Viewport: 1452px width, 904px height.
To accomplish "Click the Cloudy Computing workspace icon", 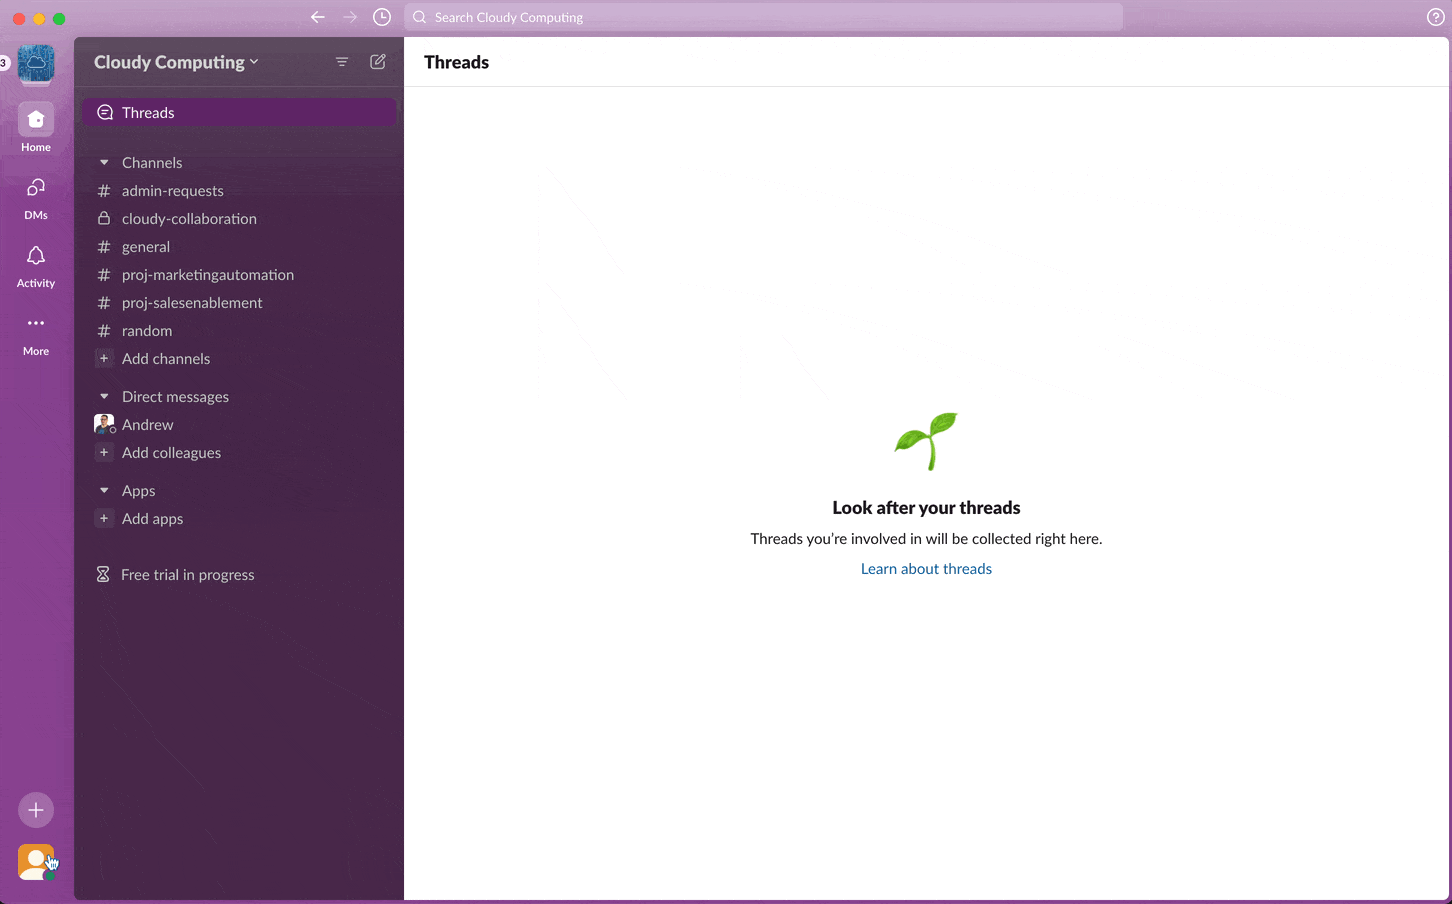I will [35, 64].
